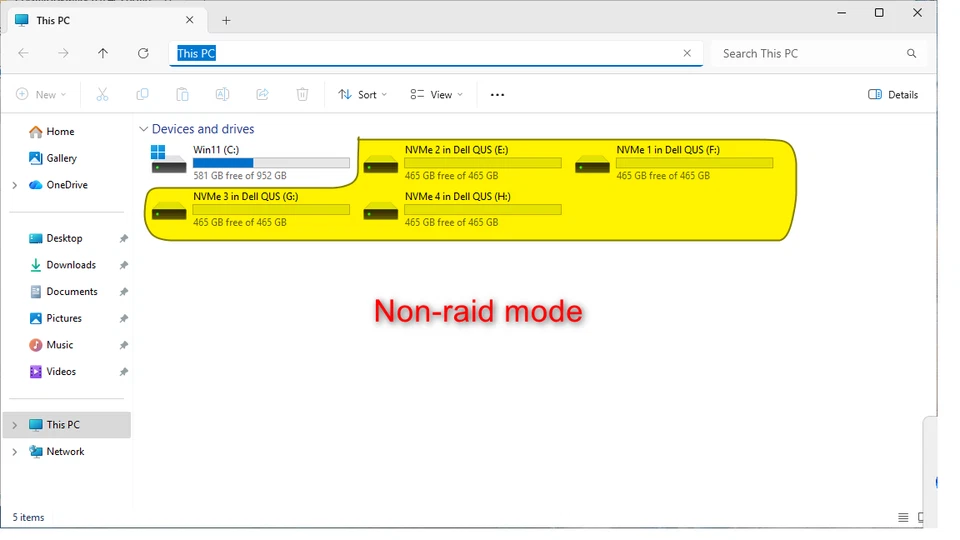Image resolution: width=960 pixels, height=540 pixels.
Task: Unpin Downloads using its pin icon
Action: pyautogui.click(x=124, y=265)
